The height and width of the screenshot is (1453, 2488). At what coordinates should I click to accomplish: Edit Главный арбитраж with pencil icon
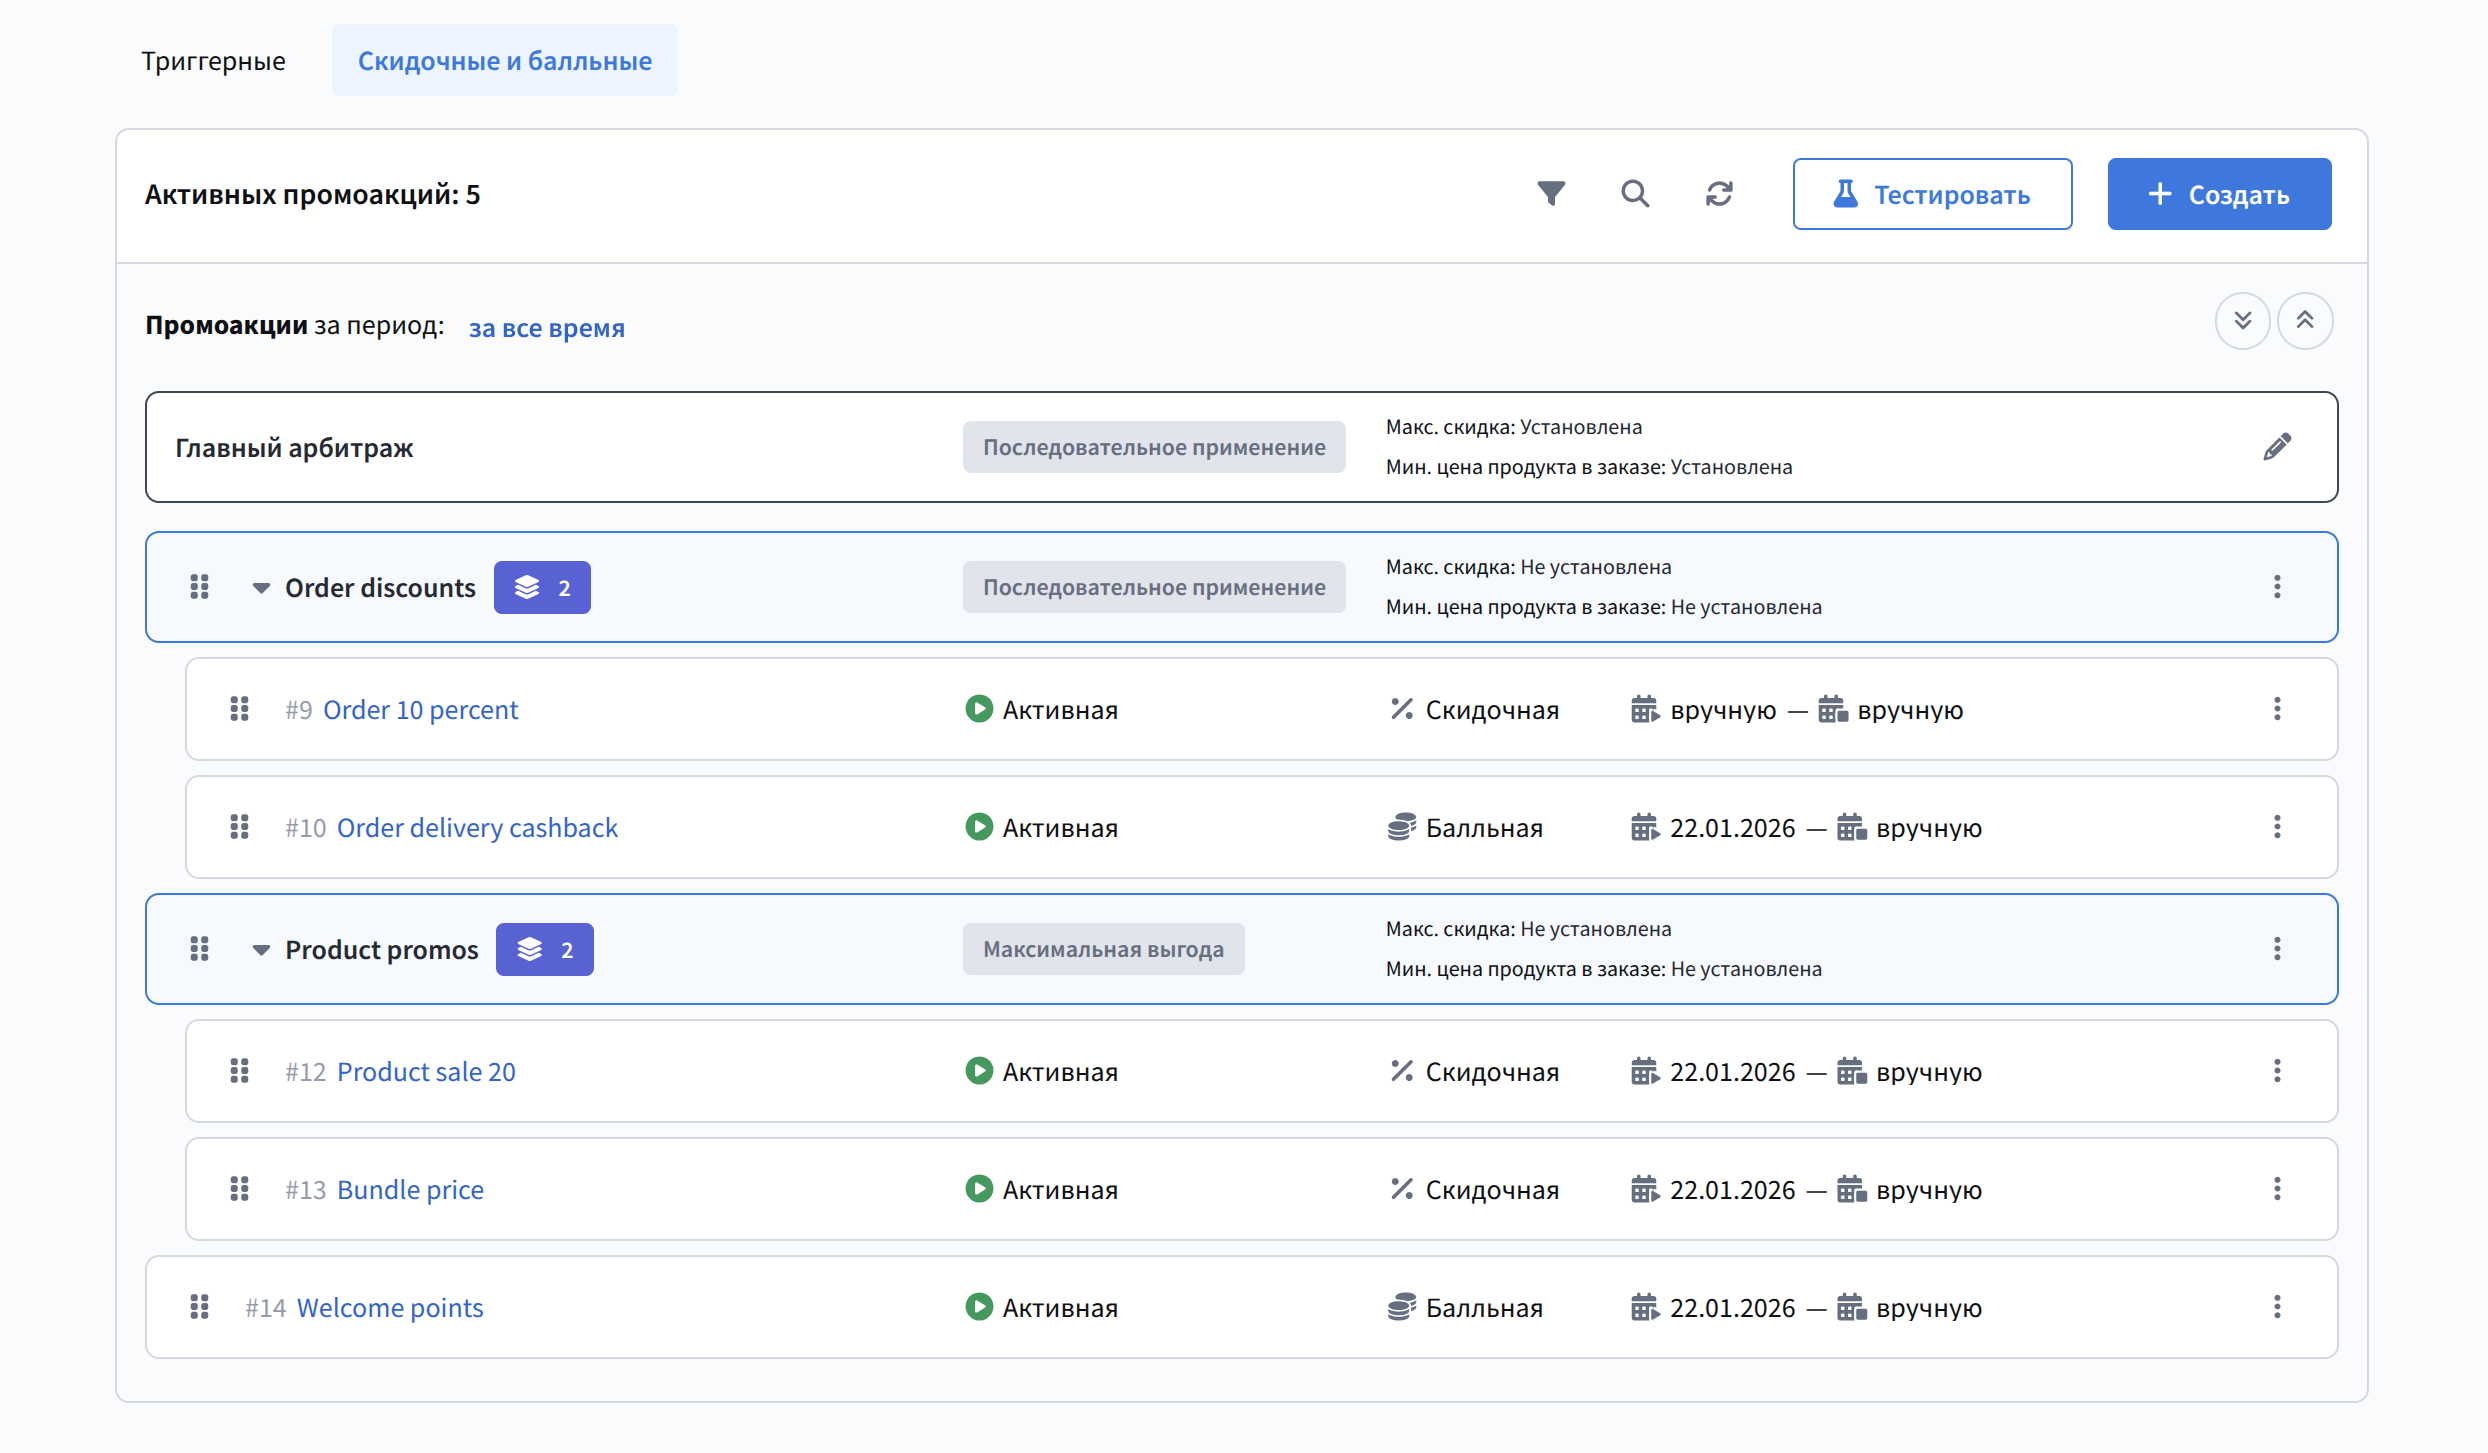(2277, 447)
